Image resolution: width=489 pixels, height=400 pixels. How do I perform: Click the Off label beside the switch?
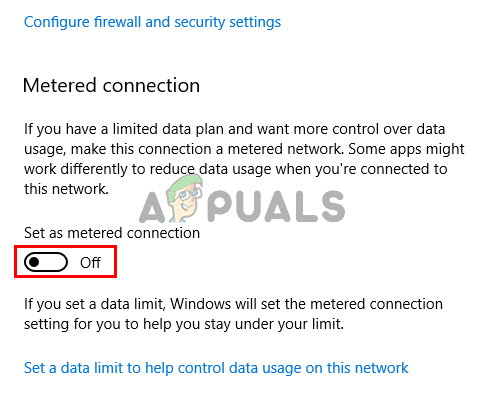tap(90, 263)
